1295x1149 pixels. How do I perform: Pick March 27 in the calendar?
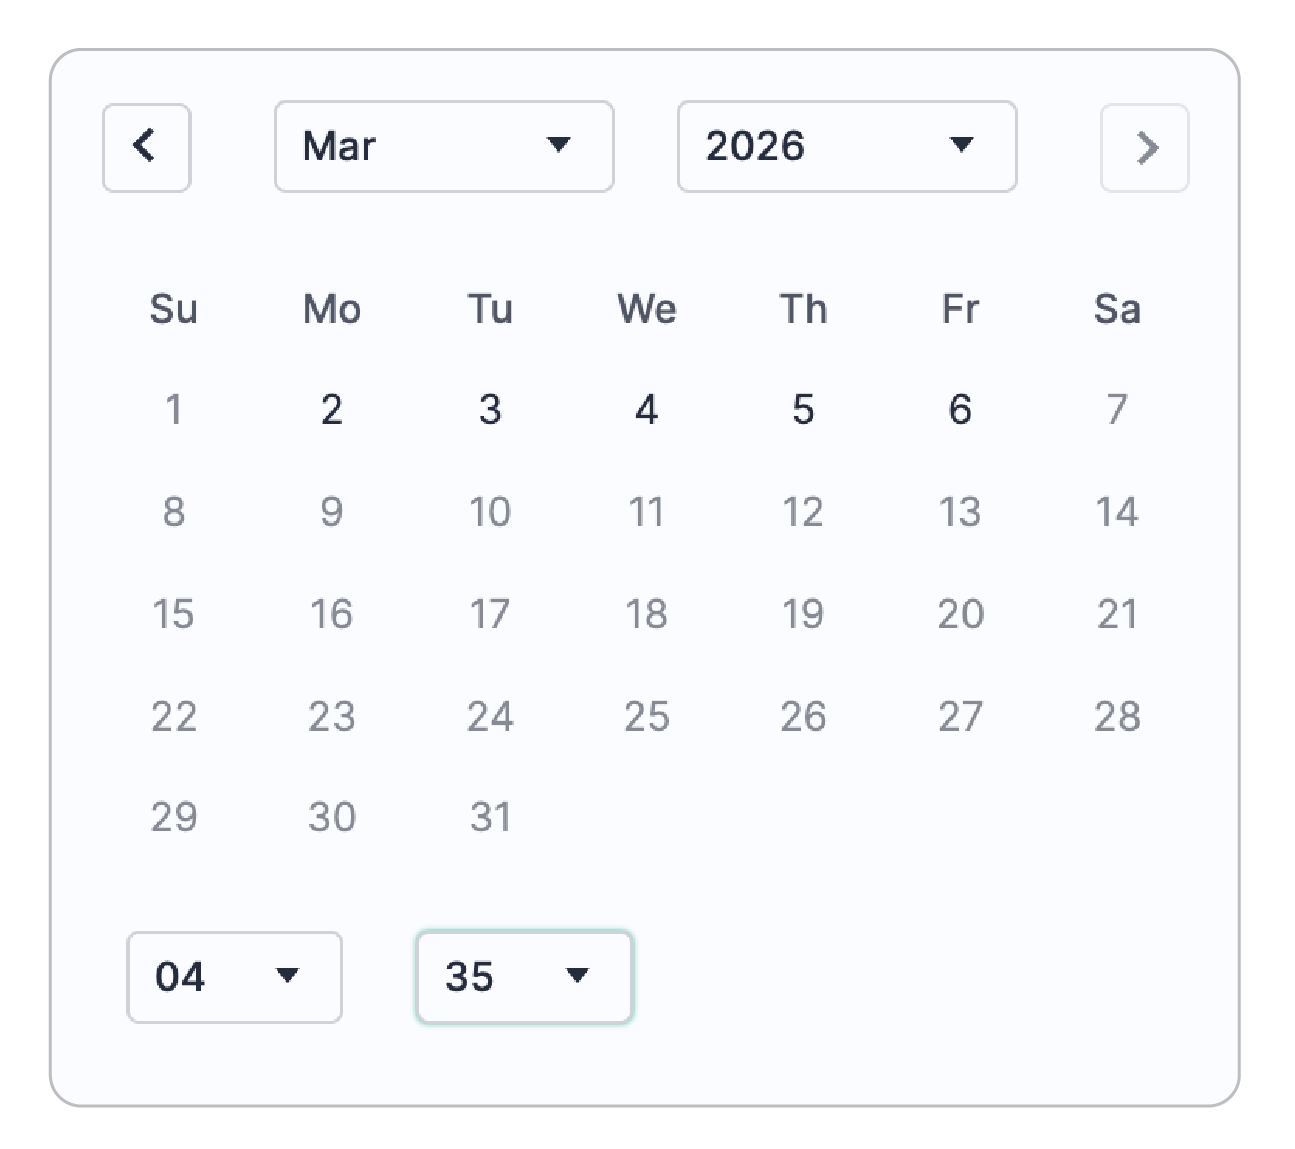coord(960,716)
